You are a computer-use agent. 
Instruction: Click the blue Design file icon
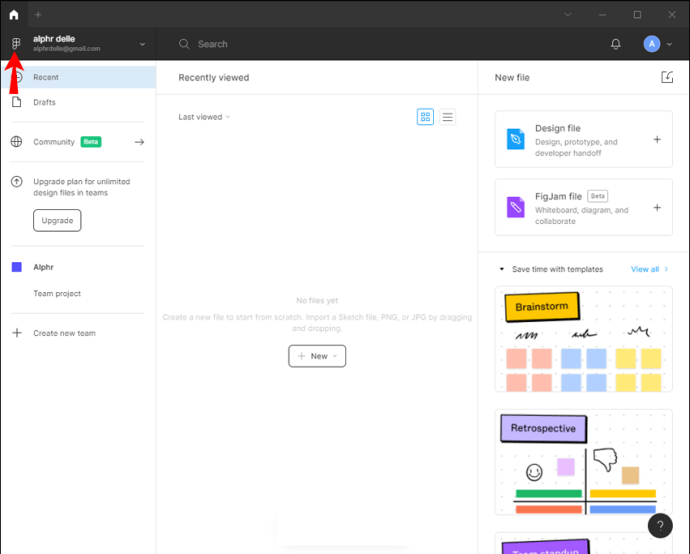click(515, 139)
